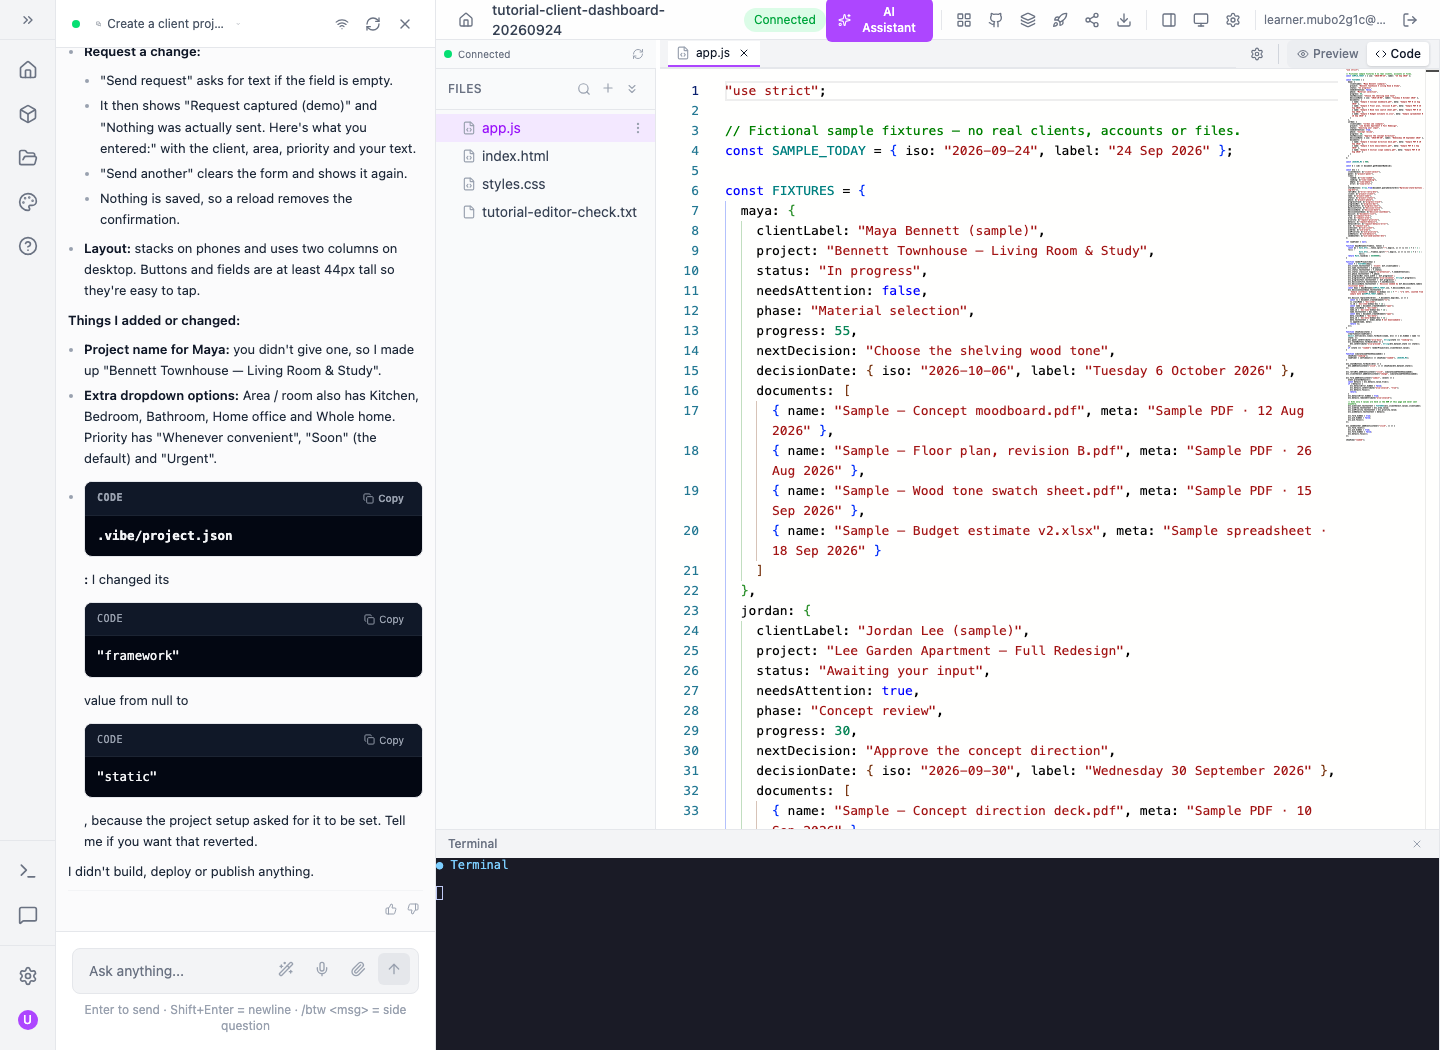Refresh the chat with the reload icon
Image resolution: width=1440 pixels, height=1050 pixels.
coord(373,24)
